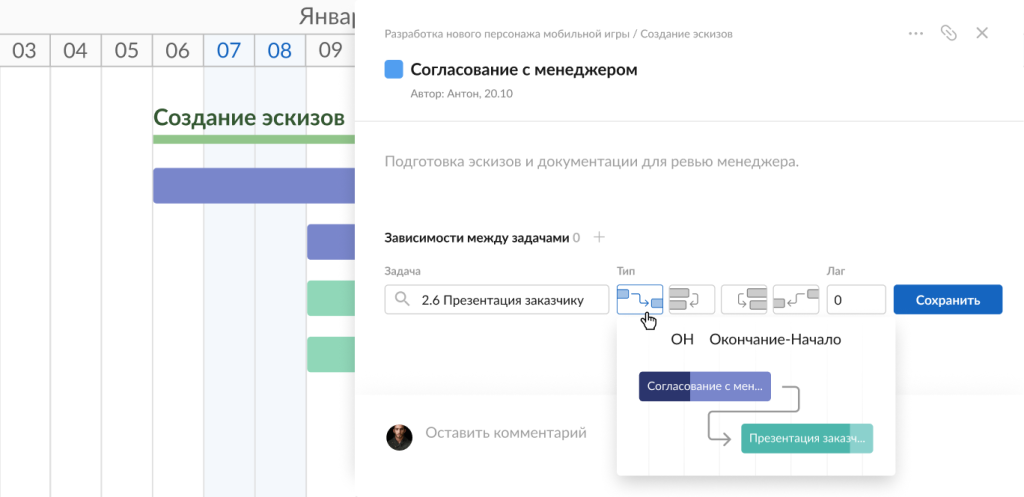1024x497 pixels.
Task: Click the «Окончание-Начало» tooltip label
Action: point(775,340)
